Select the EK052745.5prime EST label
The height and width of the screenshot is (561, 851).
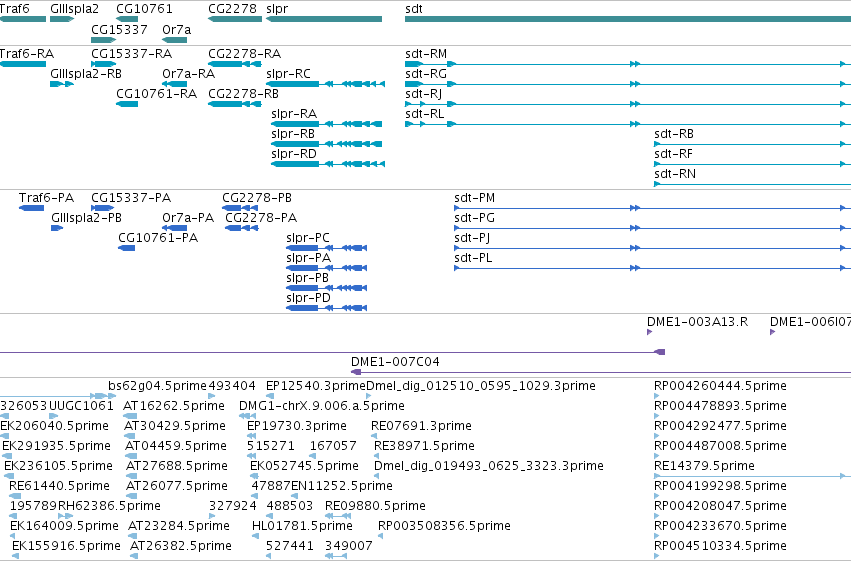pos(304,467)
